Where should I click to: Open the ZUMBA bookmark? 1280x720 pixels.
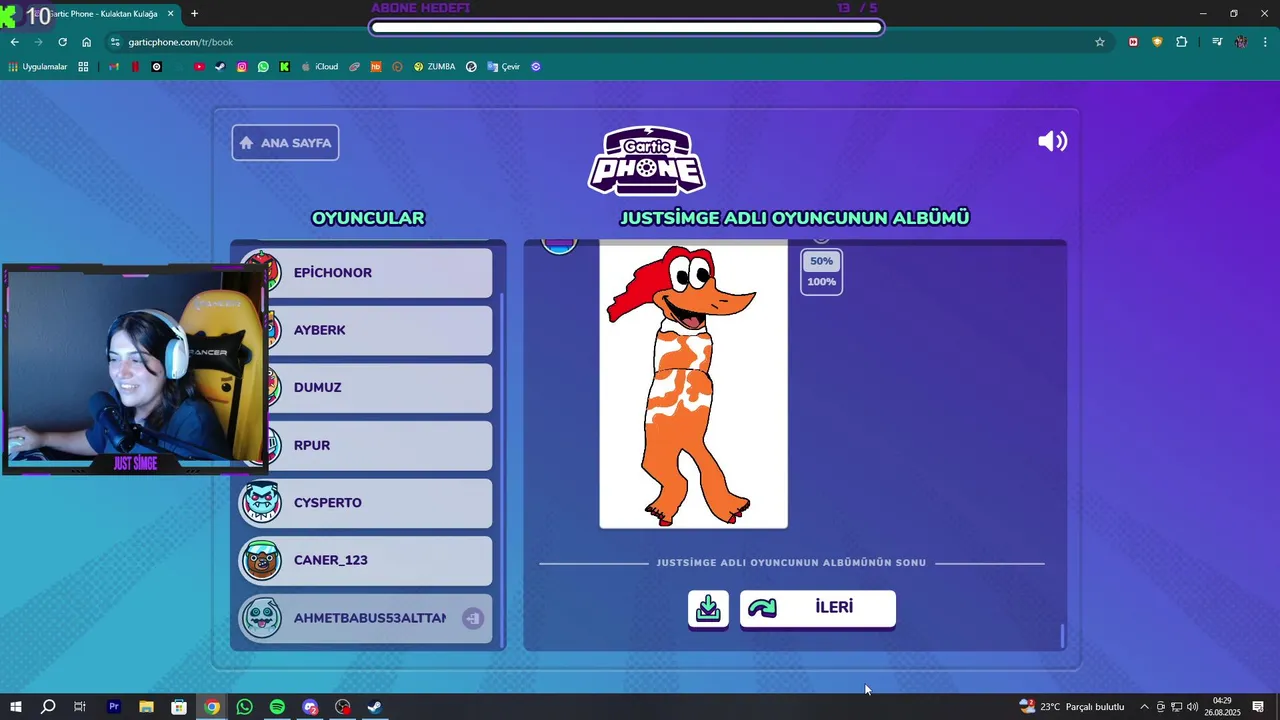pyautogui.click(x=434, y=67)
